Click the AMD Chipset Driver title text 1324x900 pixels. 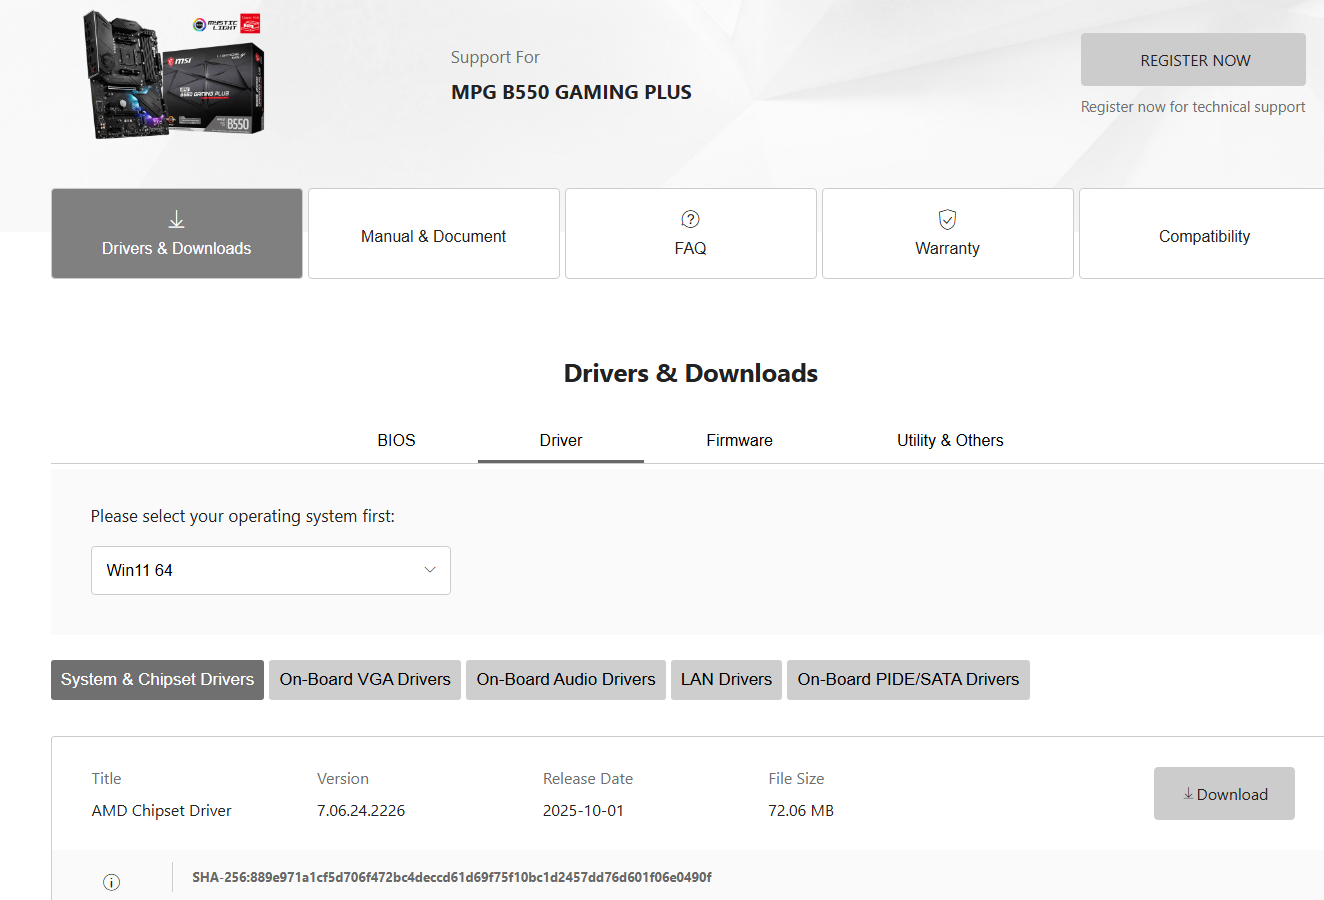coord(162,810)
